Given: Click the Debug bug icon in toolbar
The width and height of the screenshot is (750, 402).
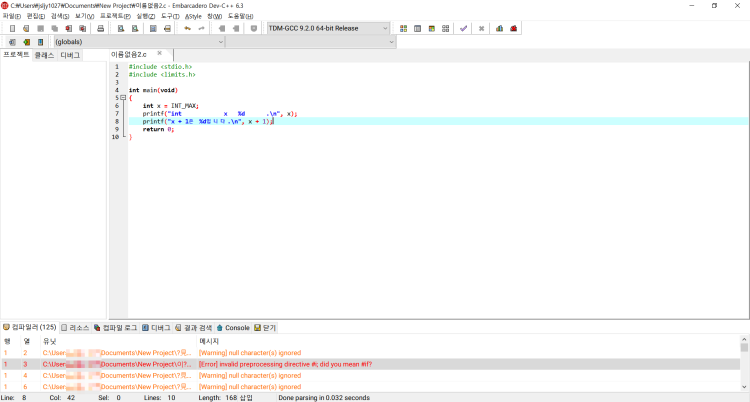Looking at the screenshot, I should pos(513,28).
